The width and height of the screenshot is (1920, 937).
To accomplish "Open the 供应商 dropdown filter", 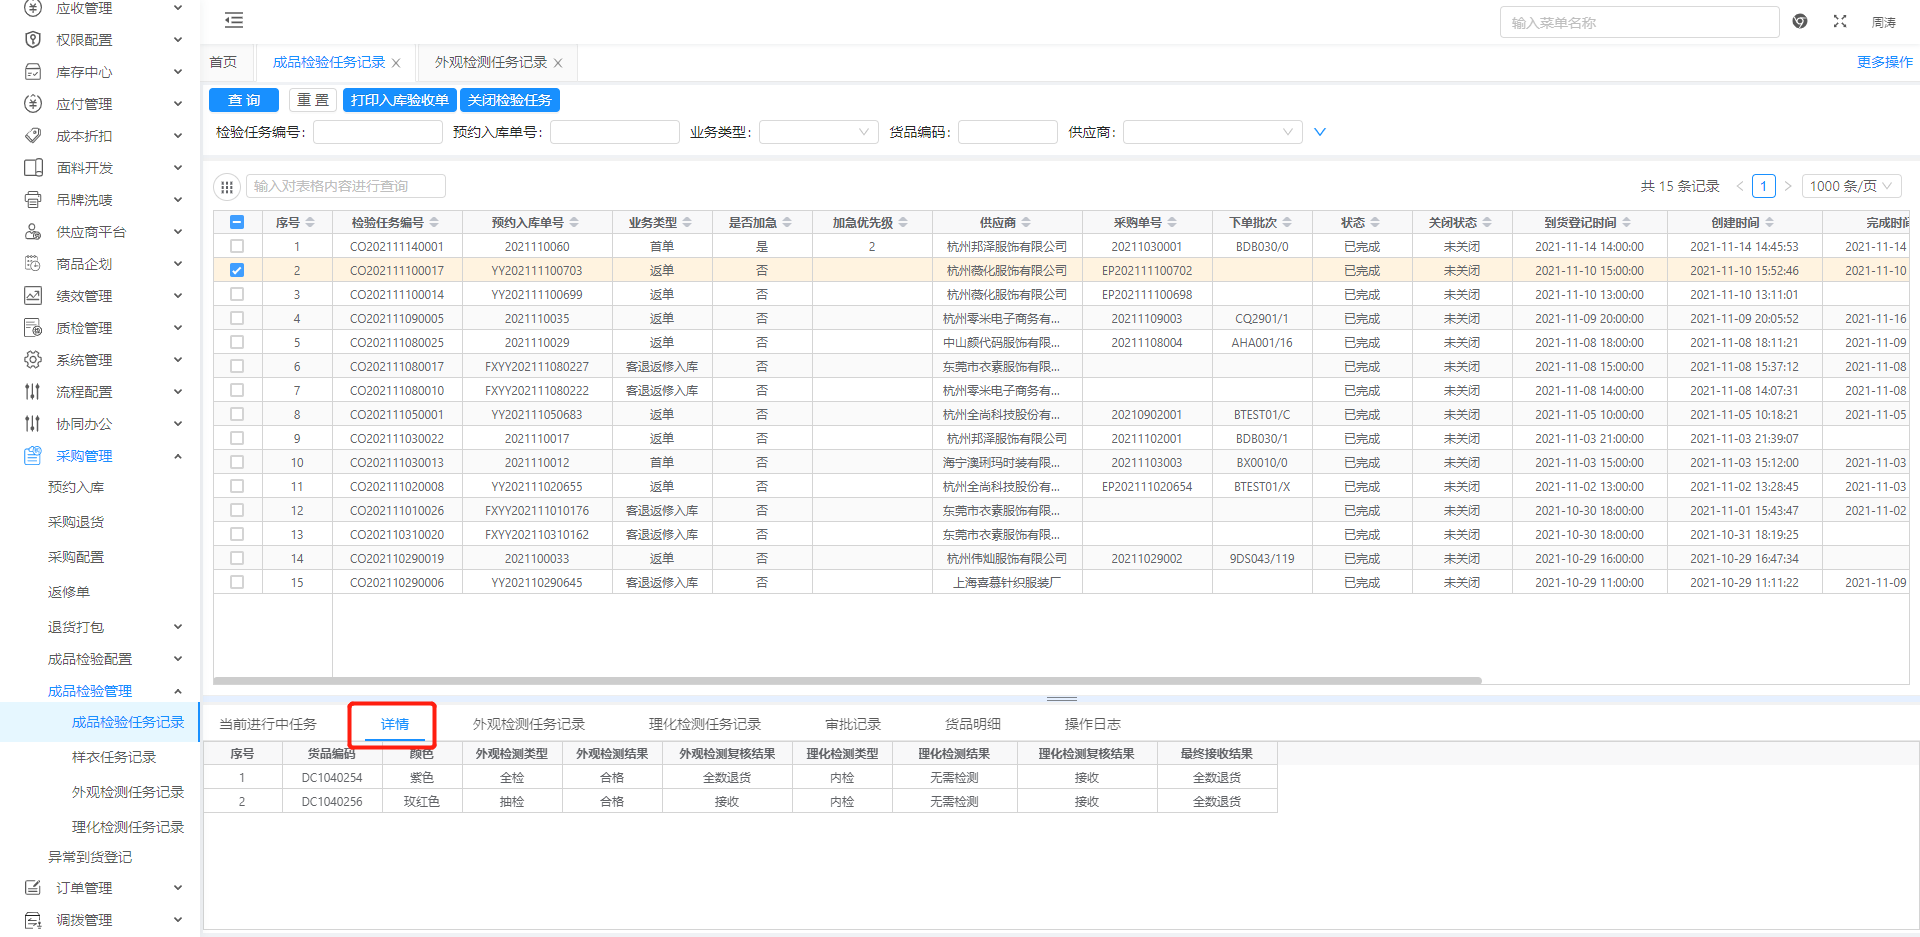I will 1212,132.
